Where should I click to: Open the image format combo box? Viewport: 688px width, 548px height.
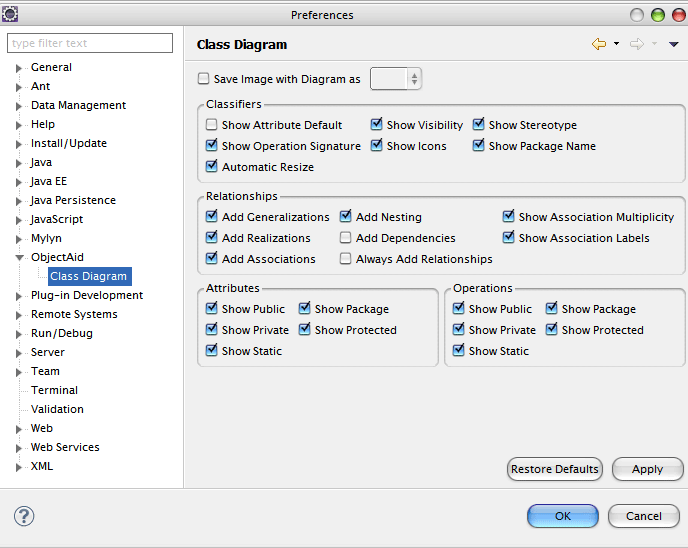pyautogui.click(x=396, y=79)
